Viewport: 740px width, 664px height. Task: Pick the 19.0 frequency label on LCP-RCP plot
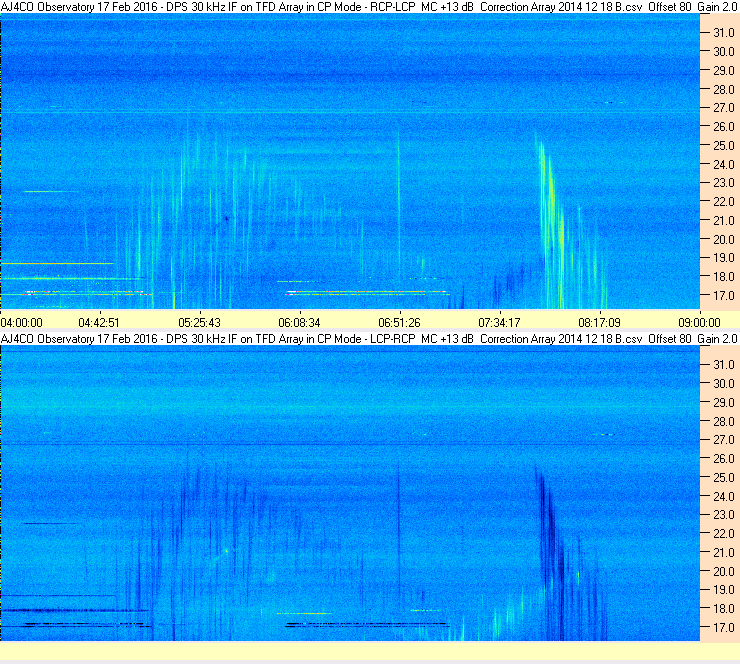[724, 590]
